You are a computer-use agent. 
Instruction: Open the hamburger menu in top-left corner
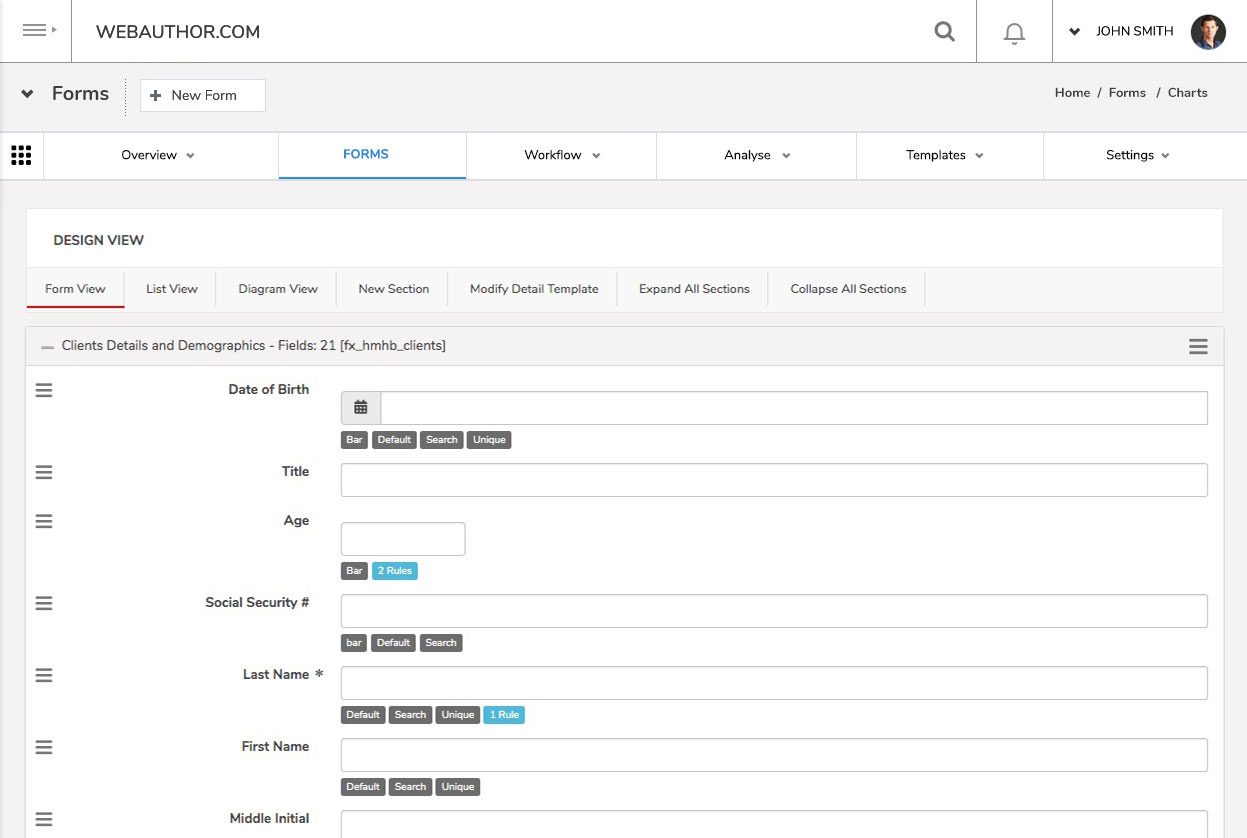click(x=36, y=31)
